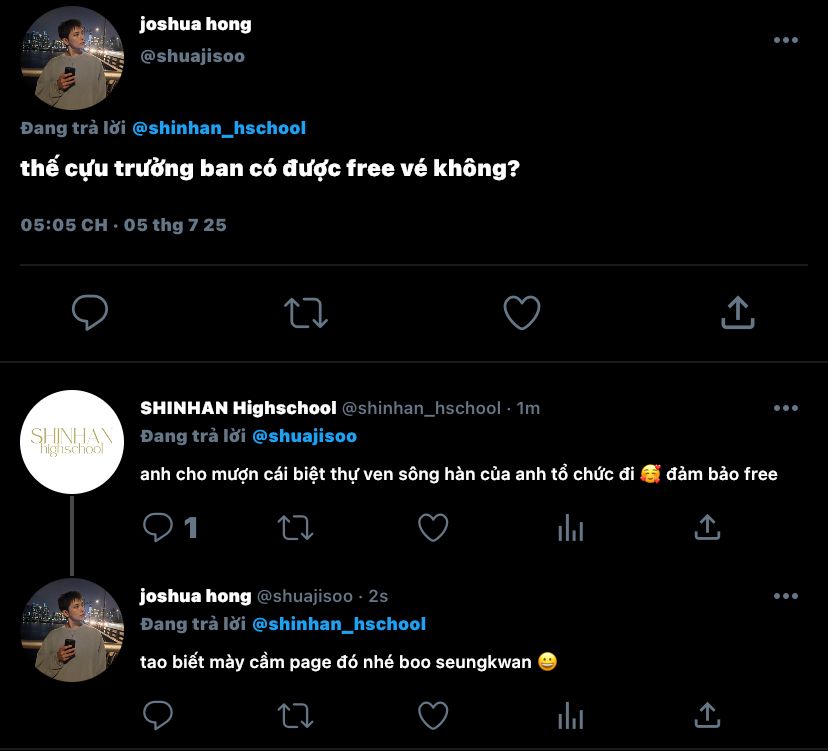The image size is (828, 751).
Task: Open the main tweet timestamp 05:05 CH
Action: pos(63,225)
